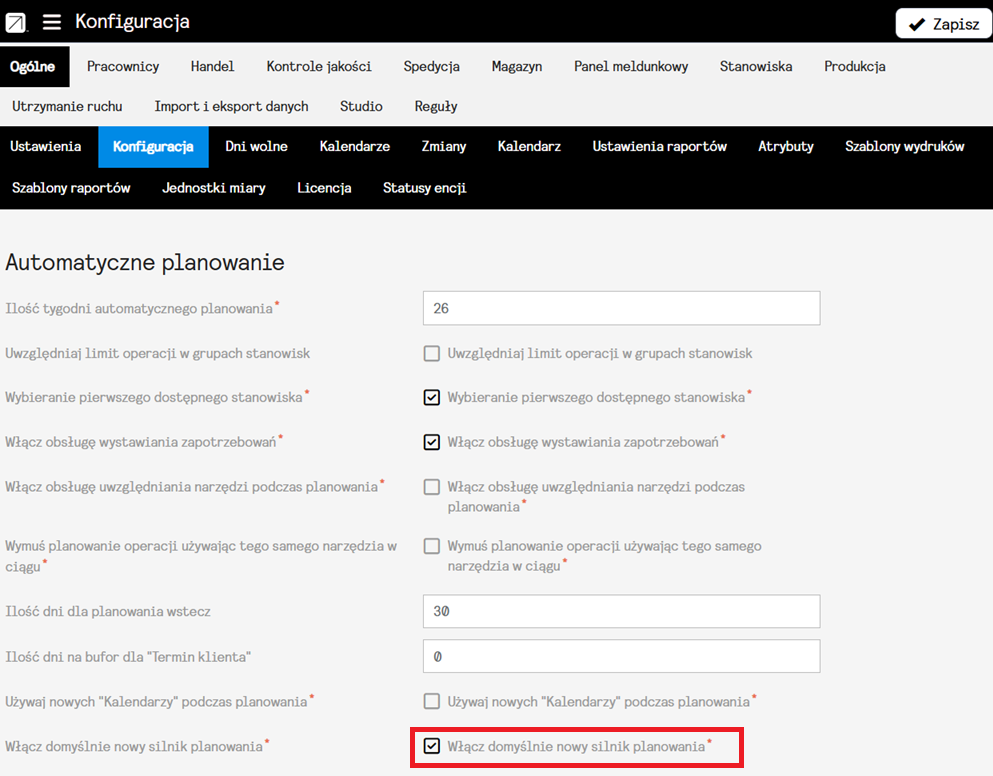Open the Pracownicy tab
Viewport: 993px width, 776px height.
pyautogui.click(x=123, y=67)
